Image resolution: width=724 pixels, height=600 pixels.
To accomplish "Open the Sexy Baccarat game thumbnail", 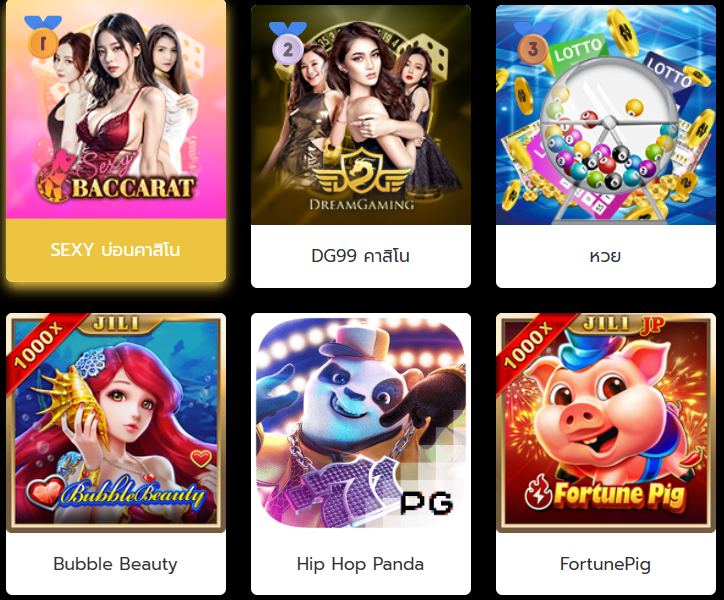I will [x=116, y=109].
